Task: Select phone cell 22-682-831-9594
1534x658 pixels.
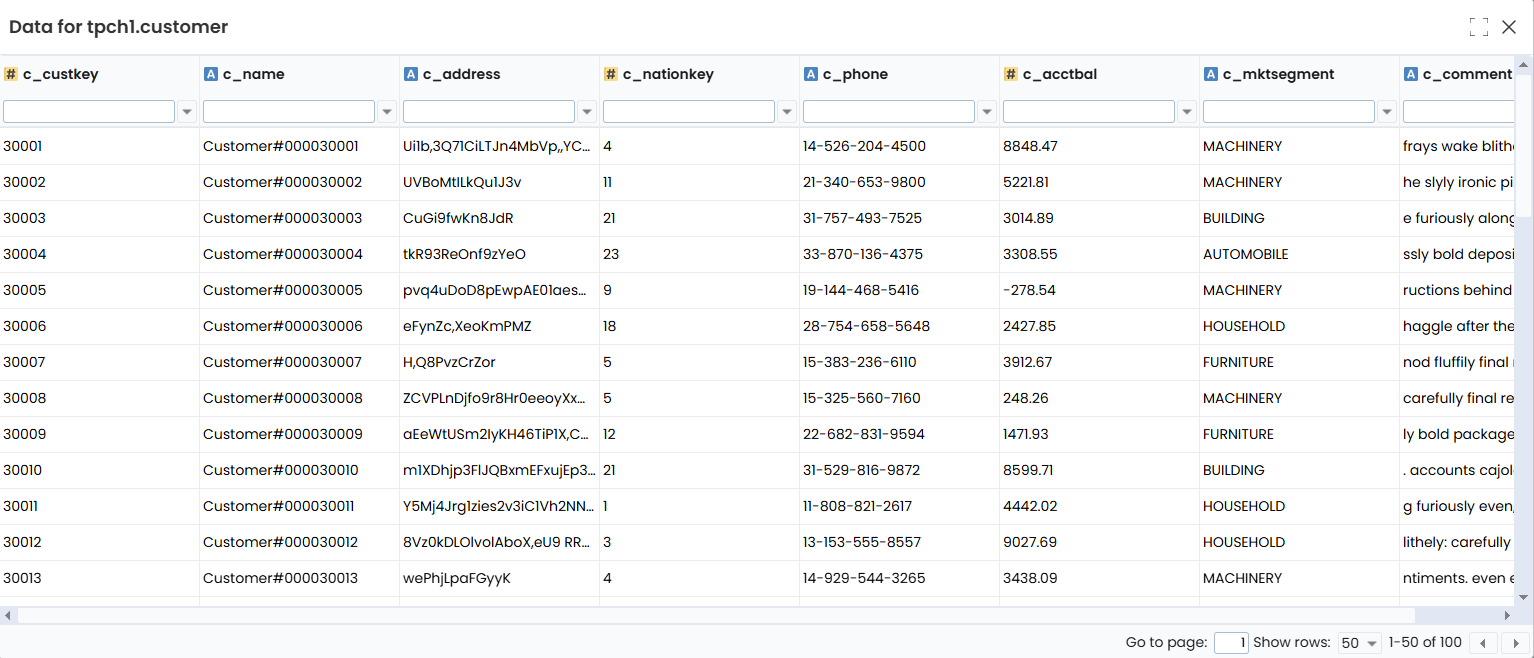Action: coord(900,434)
